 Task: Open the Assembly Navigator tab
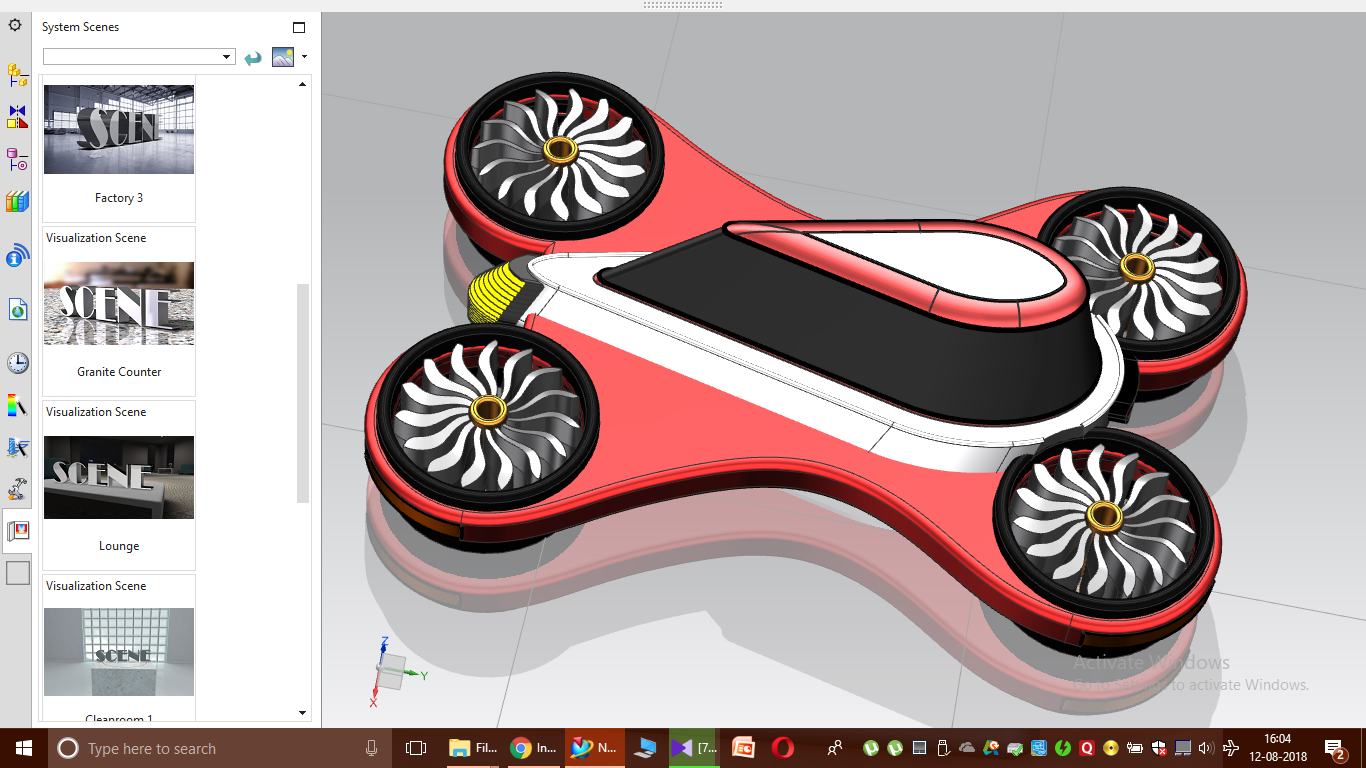click(17, 74)
